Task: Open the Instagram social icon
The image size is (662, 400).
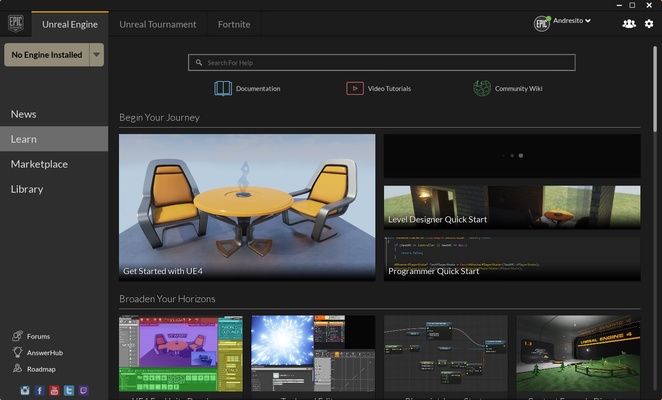Action: point(25,390)
